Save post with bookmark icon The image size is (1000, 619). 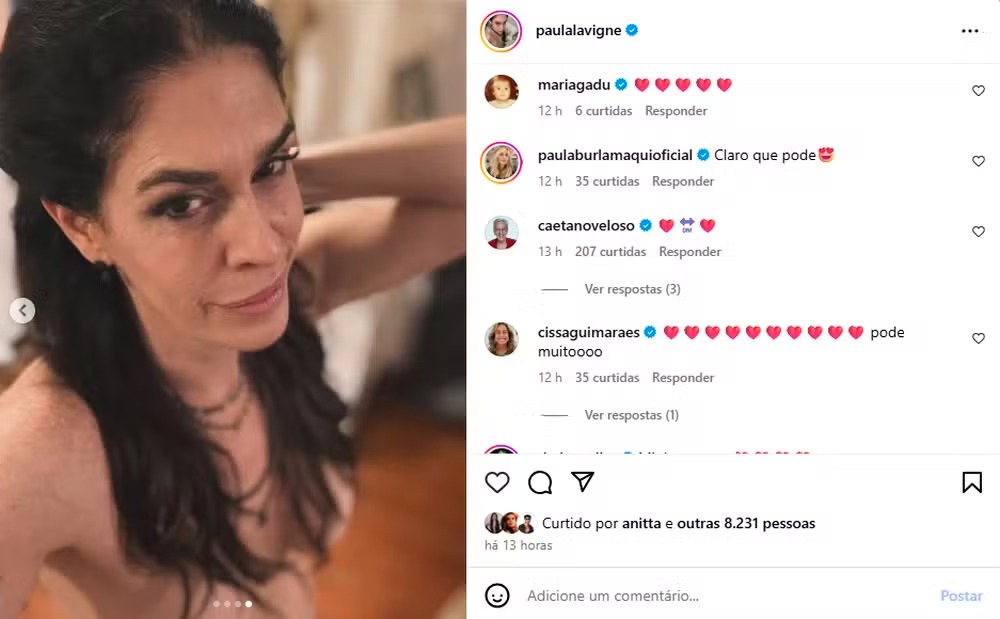(971, 483)
